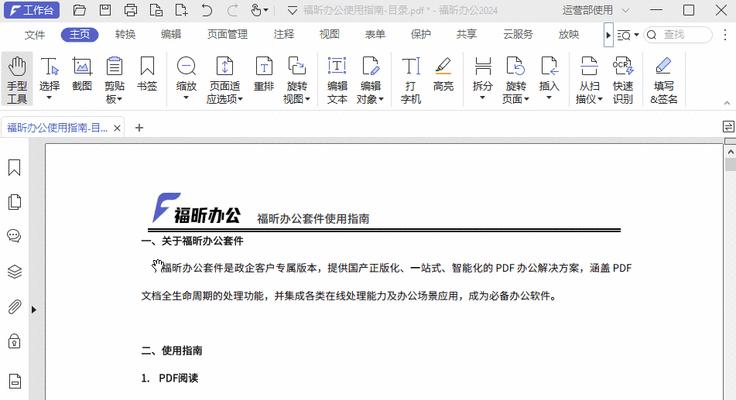Open the 云服务 ribbon tab
This screenshot has height=400, width=736.
tap(518, 34)
